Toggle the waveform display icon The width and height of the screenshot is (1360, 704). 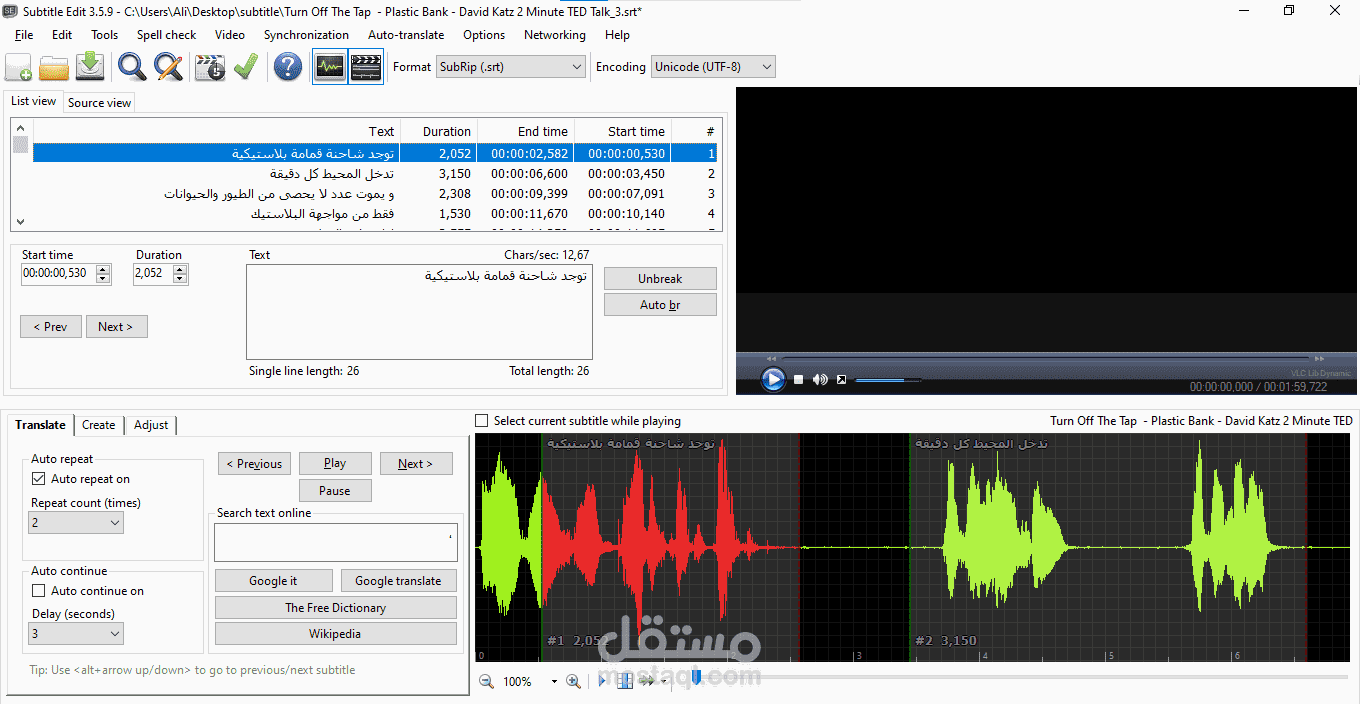[x=330, y=67]
